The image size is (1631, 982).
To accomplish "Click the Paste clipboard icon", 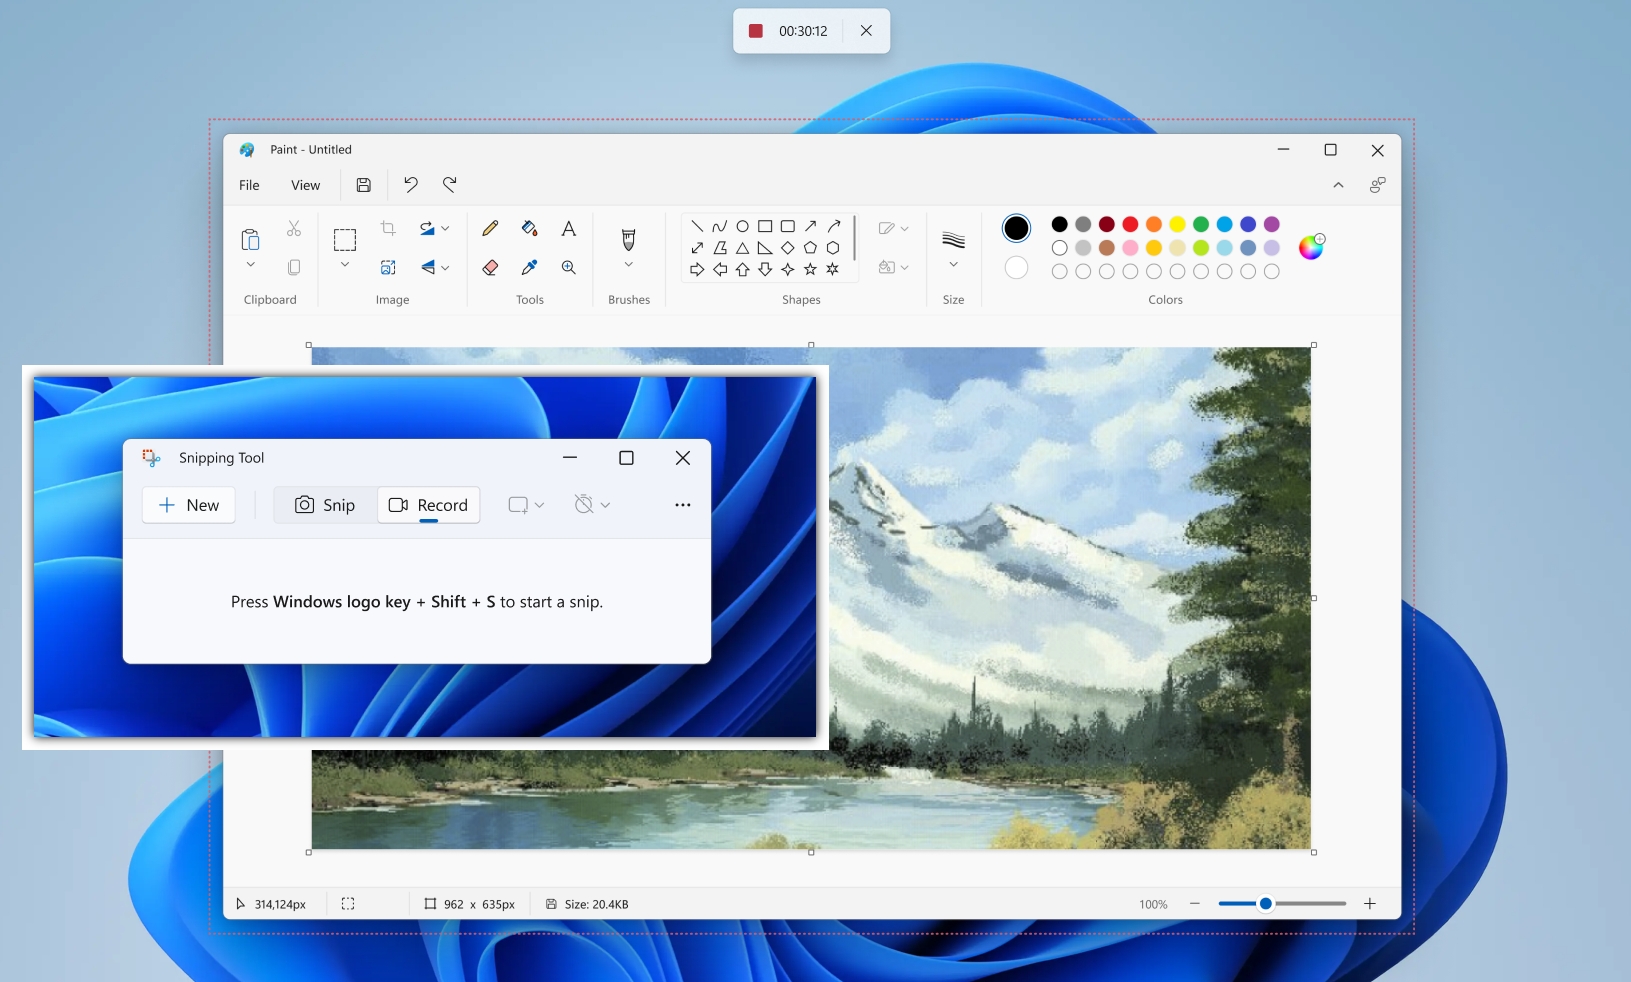I will [250, 239].
